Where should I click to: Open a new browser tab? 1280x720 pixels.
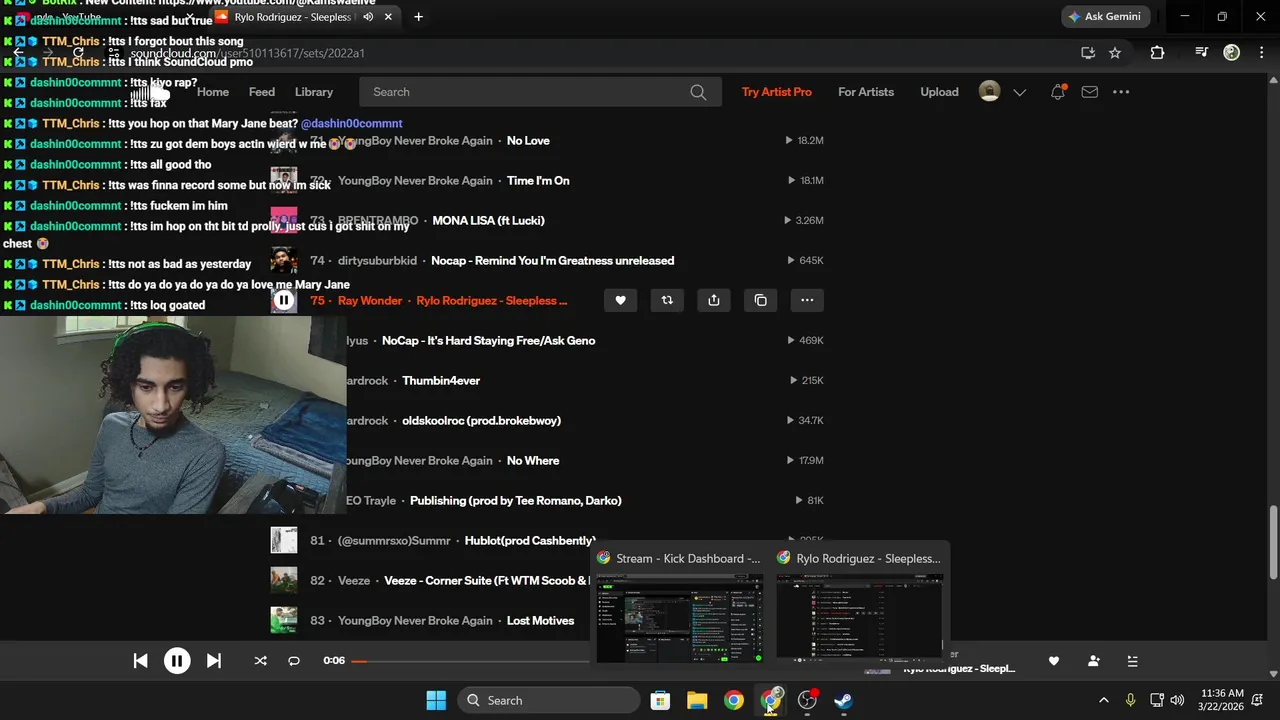[x=418, y=17]
